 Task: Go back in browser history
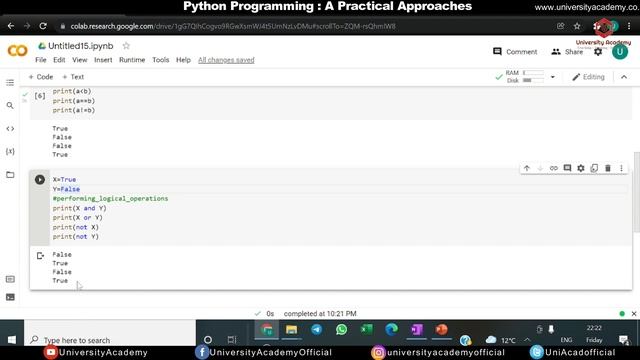tap(11, 26)
